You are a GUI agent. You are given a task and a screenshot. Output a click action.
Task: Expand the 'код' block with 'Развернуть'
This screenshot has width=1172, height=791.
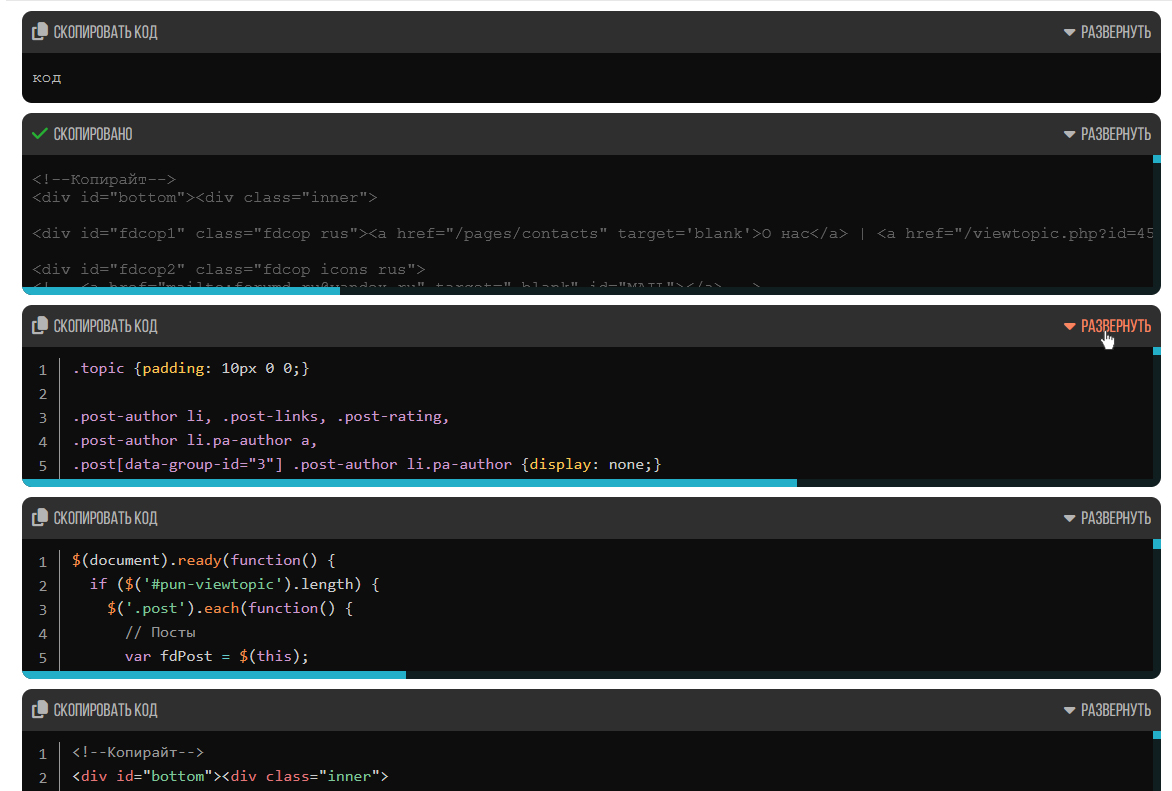pyautogui.click(x=1115, y=32)
